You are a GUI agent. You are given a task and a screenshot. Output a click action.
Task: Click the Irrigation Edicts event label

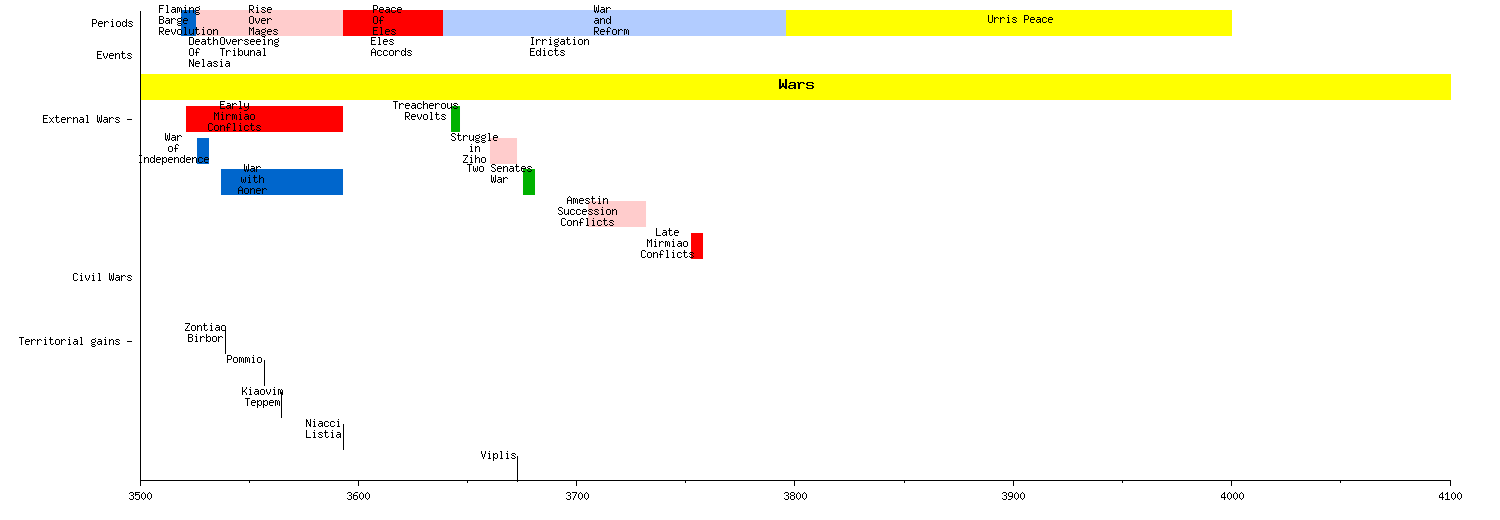[559, 47]
